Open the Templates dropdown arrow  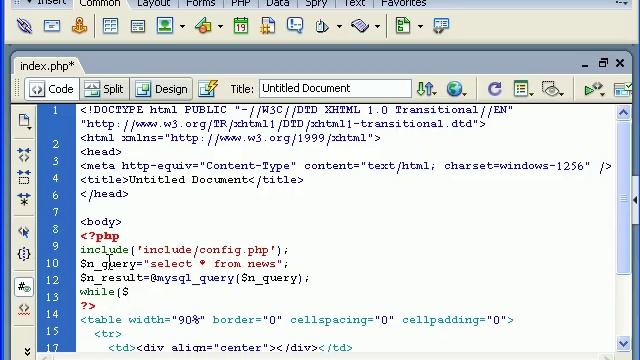[x=420, y=27]
